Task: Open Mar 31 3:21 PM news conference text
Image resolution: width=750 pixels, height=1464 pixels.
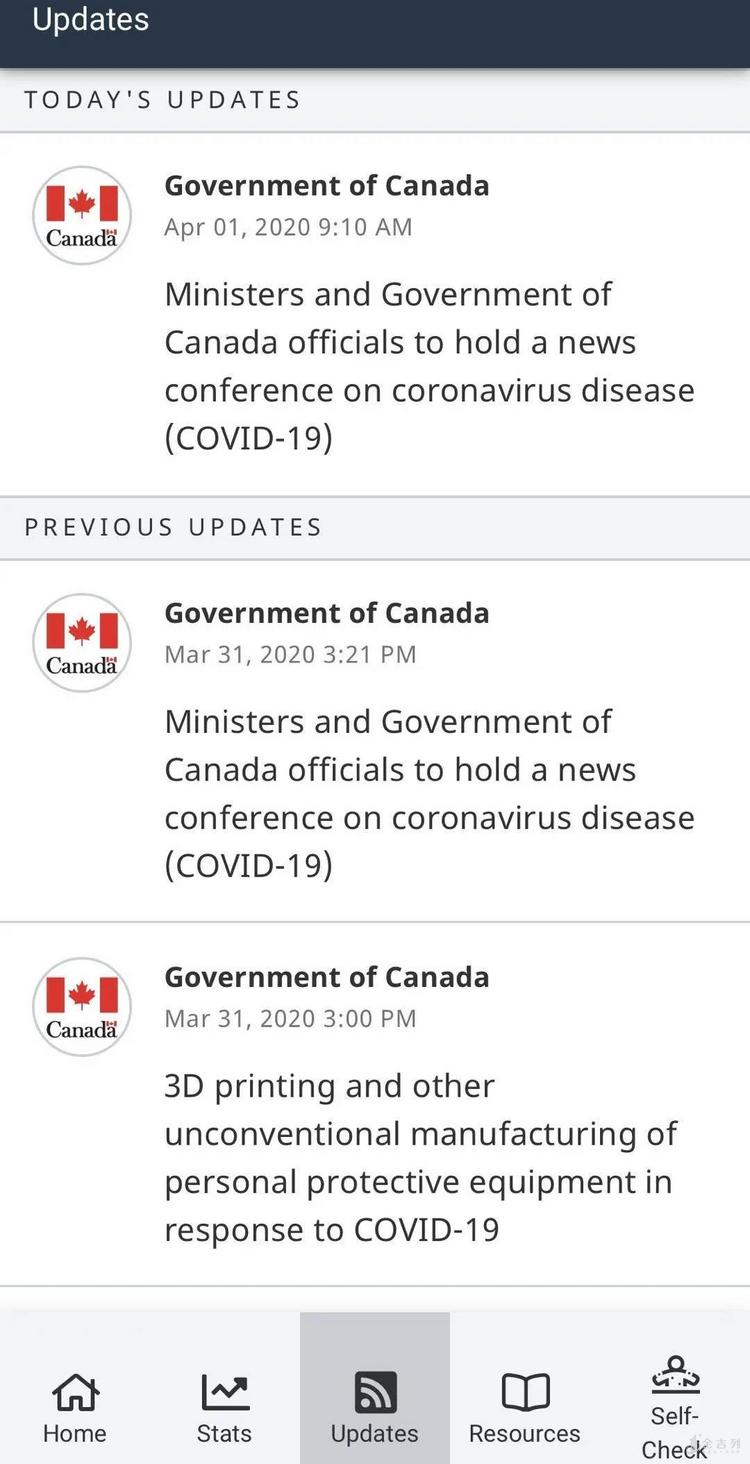Action: (429, 793)
